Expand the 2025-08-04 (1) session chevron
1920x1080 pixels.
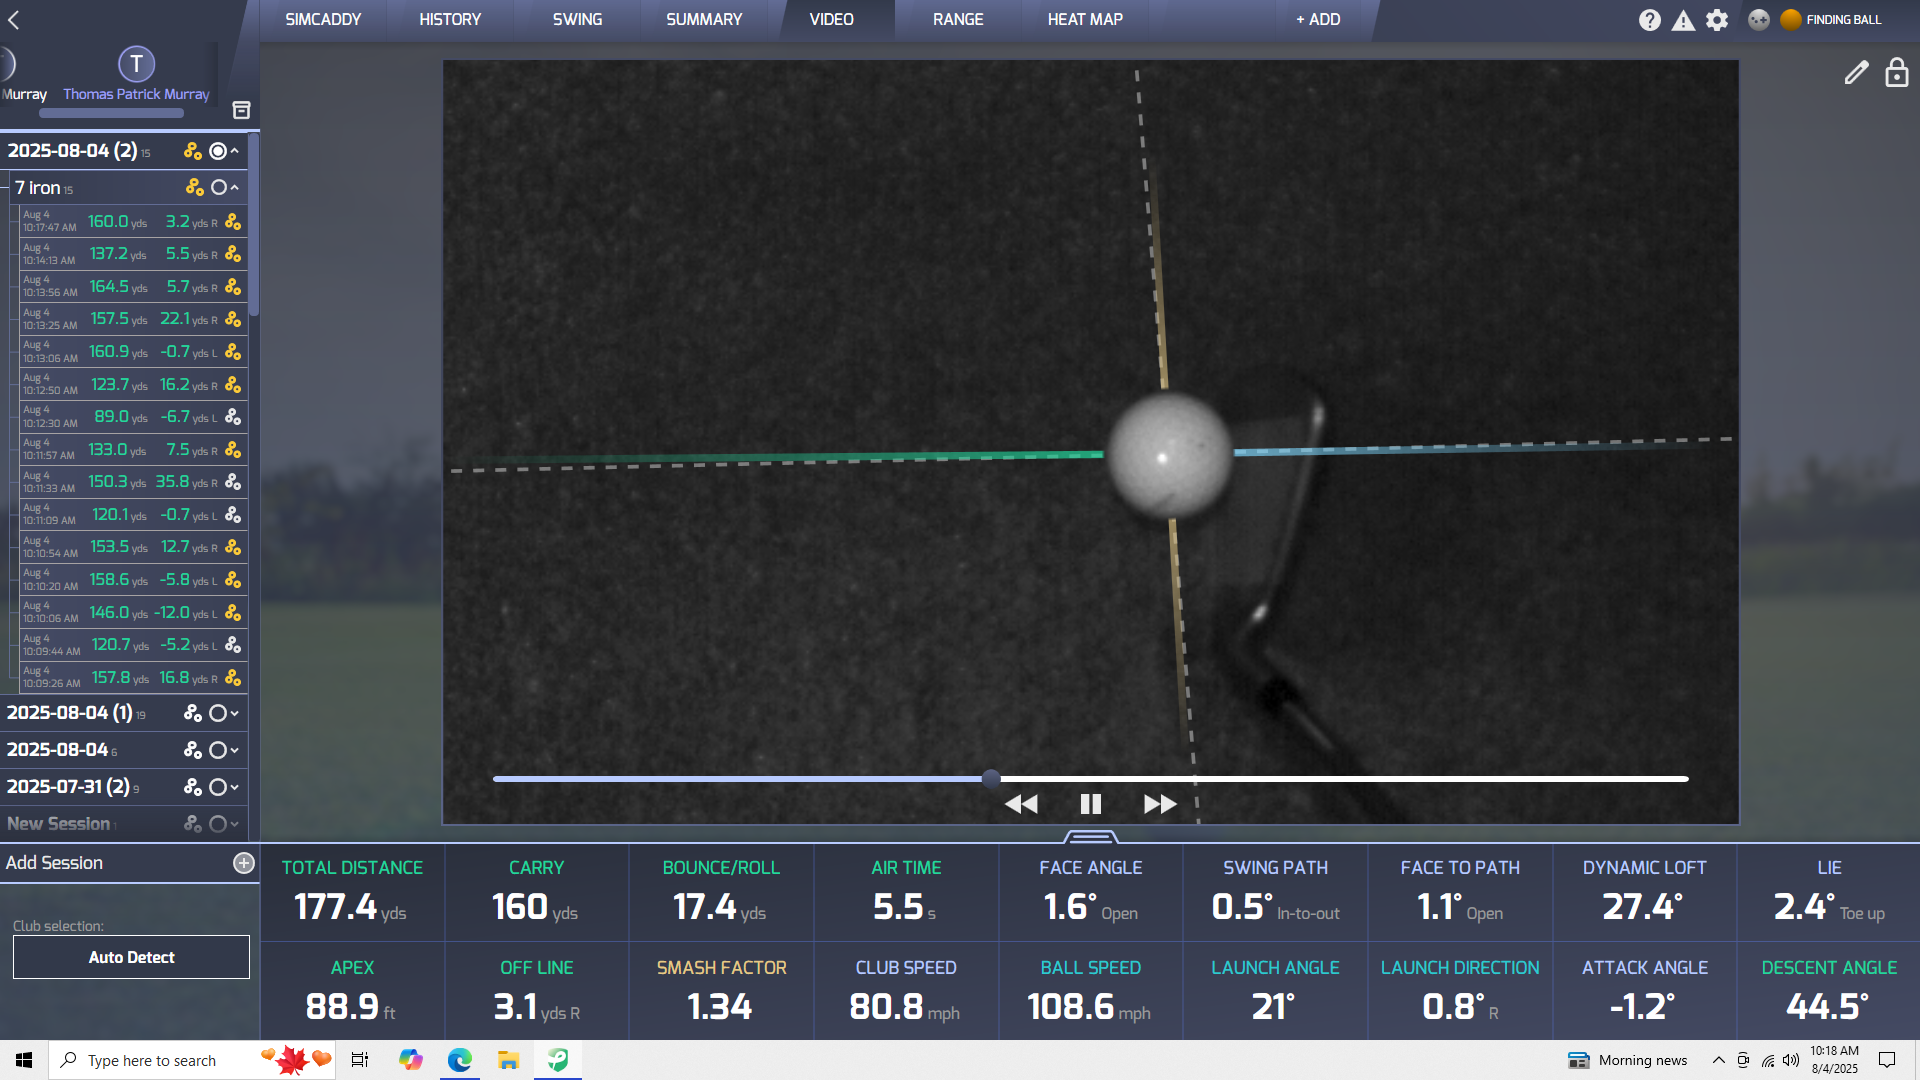coord(235,714)
